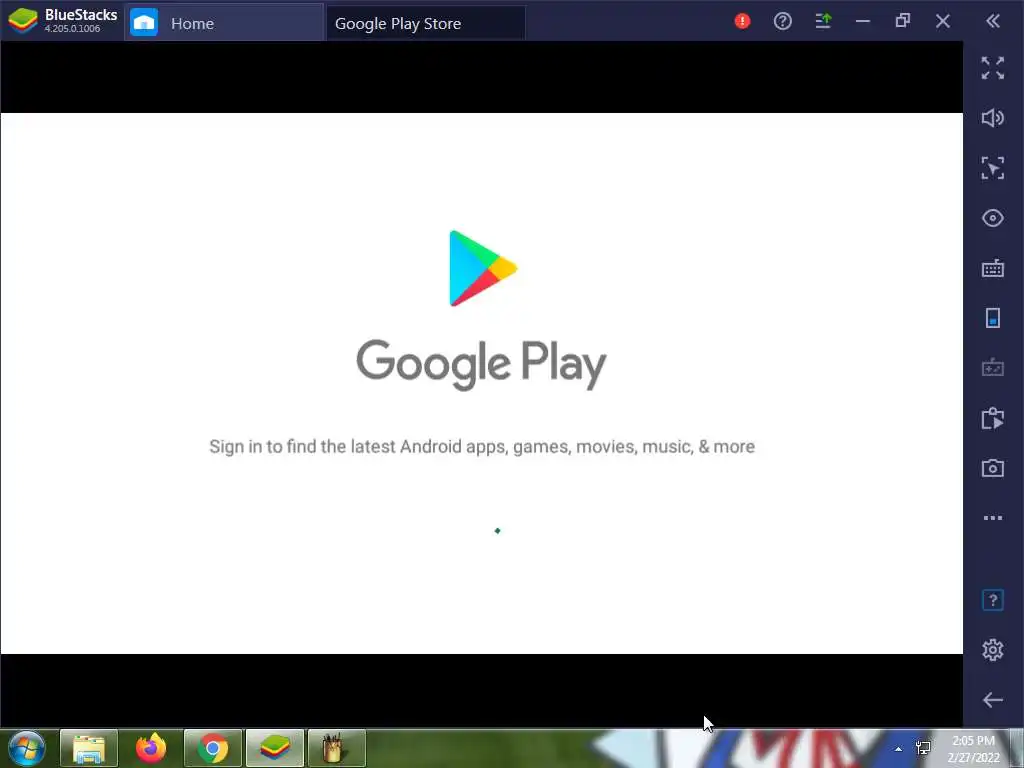Toggle the eye overlay visibility icon
The width and height of the screenshot is (1024, 768).
[x=993, y=218]
